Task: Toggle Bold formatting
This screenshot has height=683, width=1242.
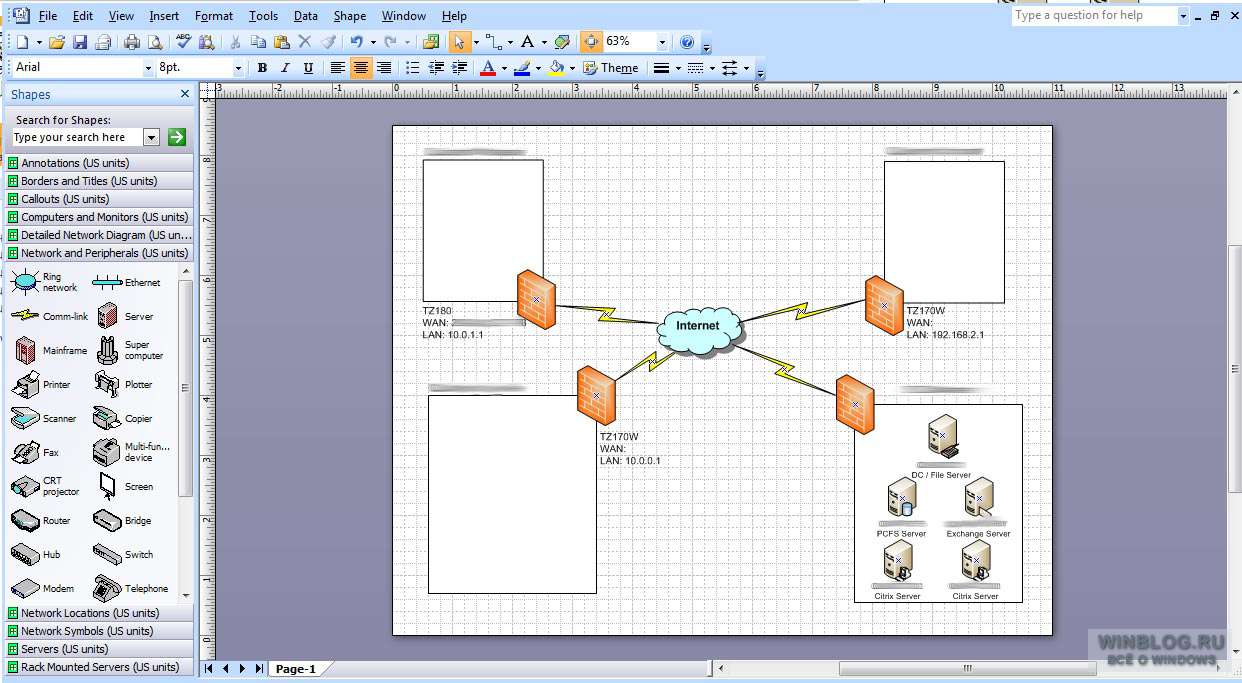Action: pos(262,68)
